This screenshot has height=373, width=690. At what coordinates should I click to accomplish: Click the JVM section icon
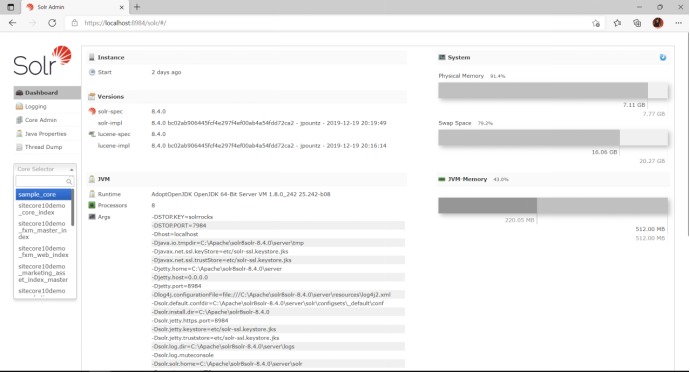pyautogui.click(x=92, y=179)
